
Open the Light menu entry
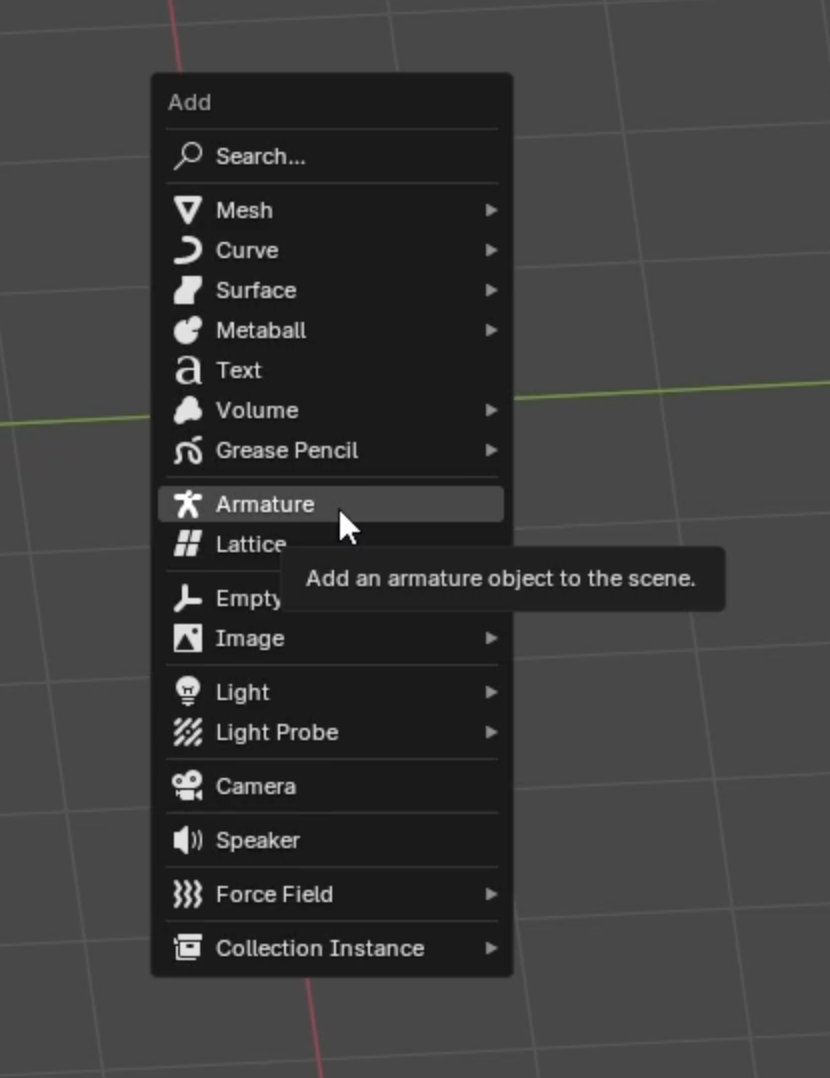click(331, 692)
